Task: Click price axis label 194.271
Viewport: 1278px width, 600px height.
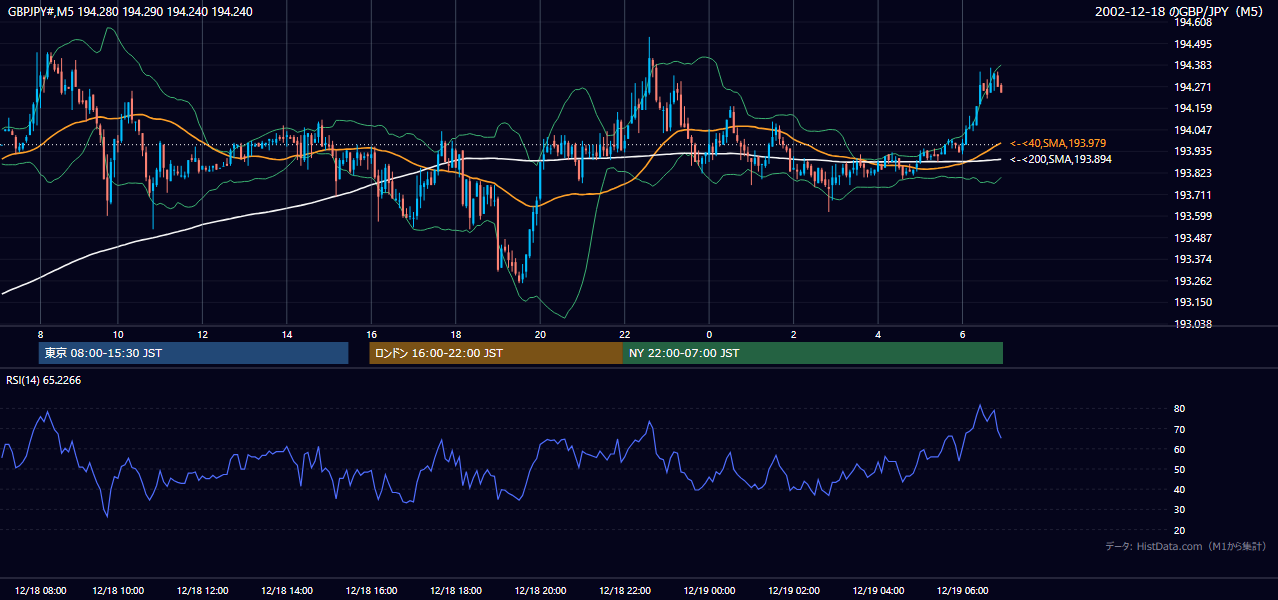Action: pos(1193,87)
